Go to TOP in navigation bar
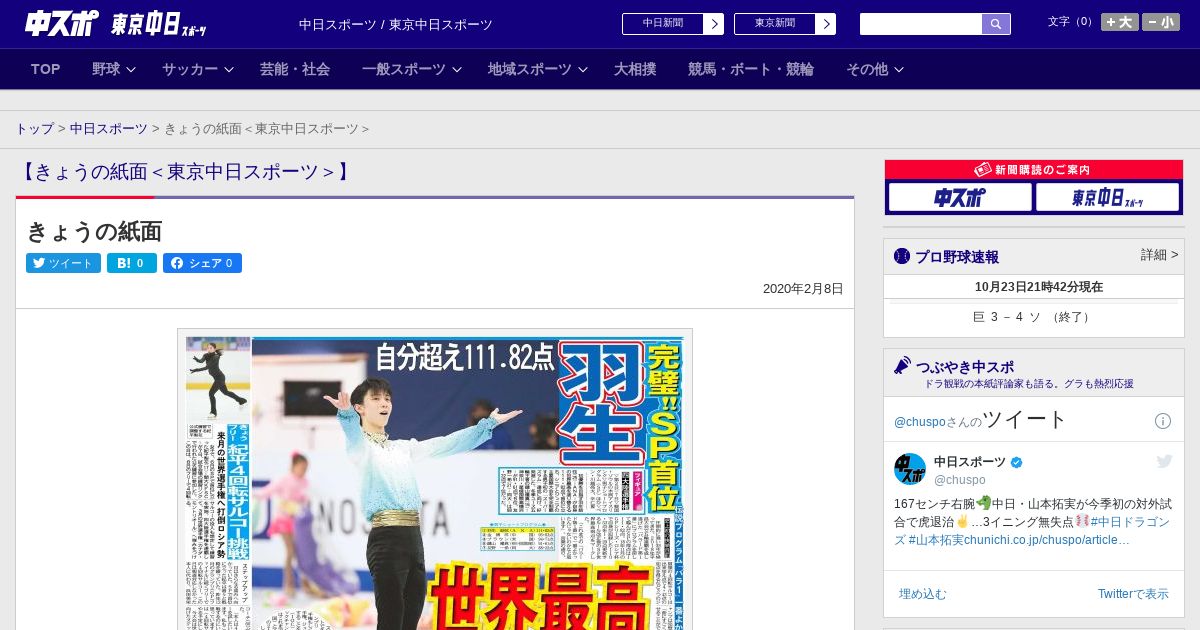 click(x=46, y=69)
